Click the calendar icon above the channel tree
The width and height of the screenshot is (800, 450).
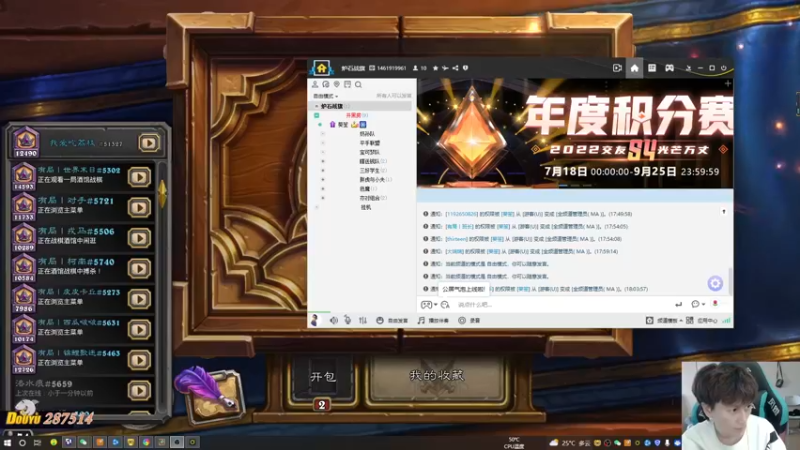[x=347, y=84]
